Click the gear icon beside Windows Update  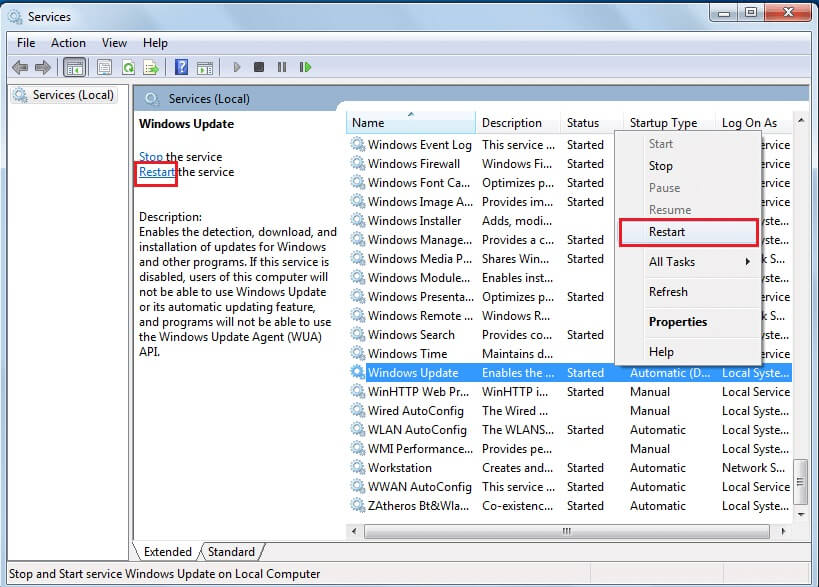coord(358,372)
